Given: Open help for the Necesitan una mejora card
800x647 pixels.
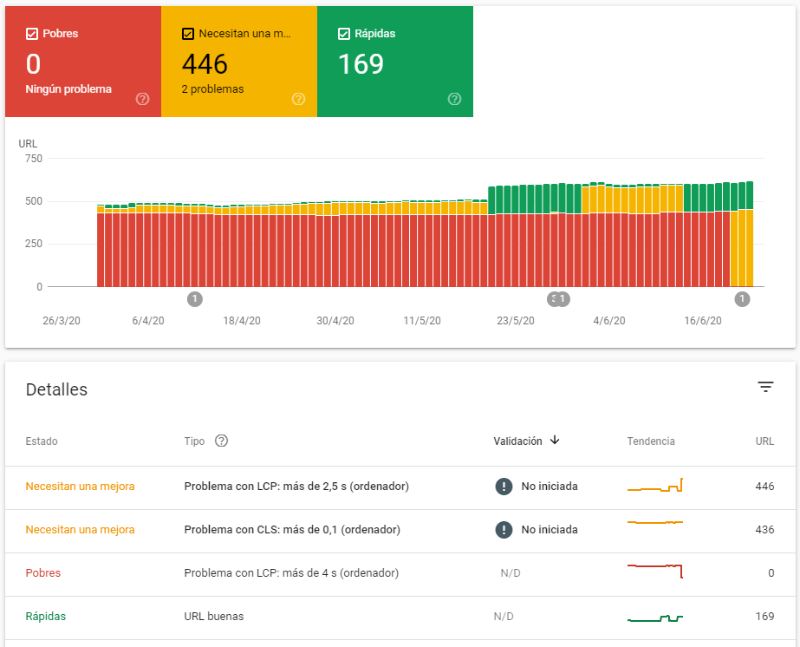Looking at the screenshot, I should [x=298, y=99].
